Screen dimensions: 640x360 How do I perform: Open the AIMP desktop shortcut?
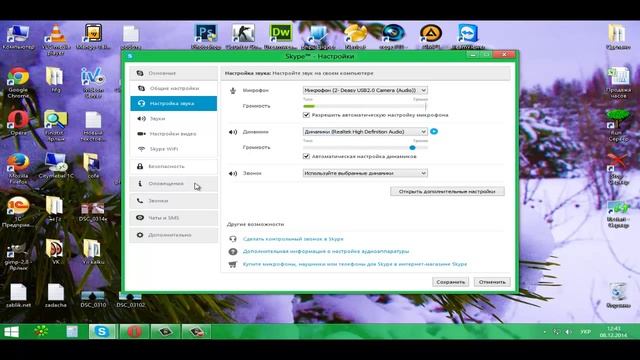click(x=431, y=37)
